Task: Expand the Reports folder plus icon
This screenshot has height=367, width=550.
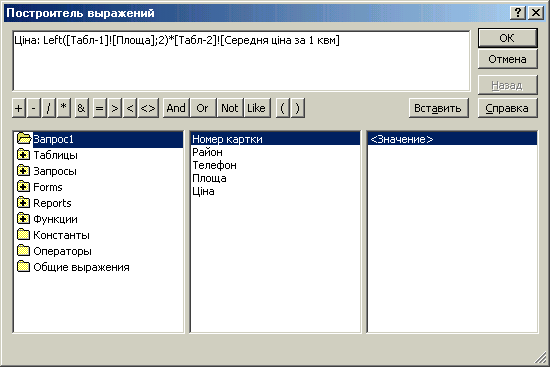Action: point(23,203)
